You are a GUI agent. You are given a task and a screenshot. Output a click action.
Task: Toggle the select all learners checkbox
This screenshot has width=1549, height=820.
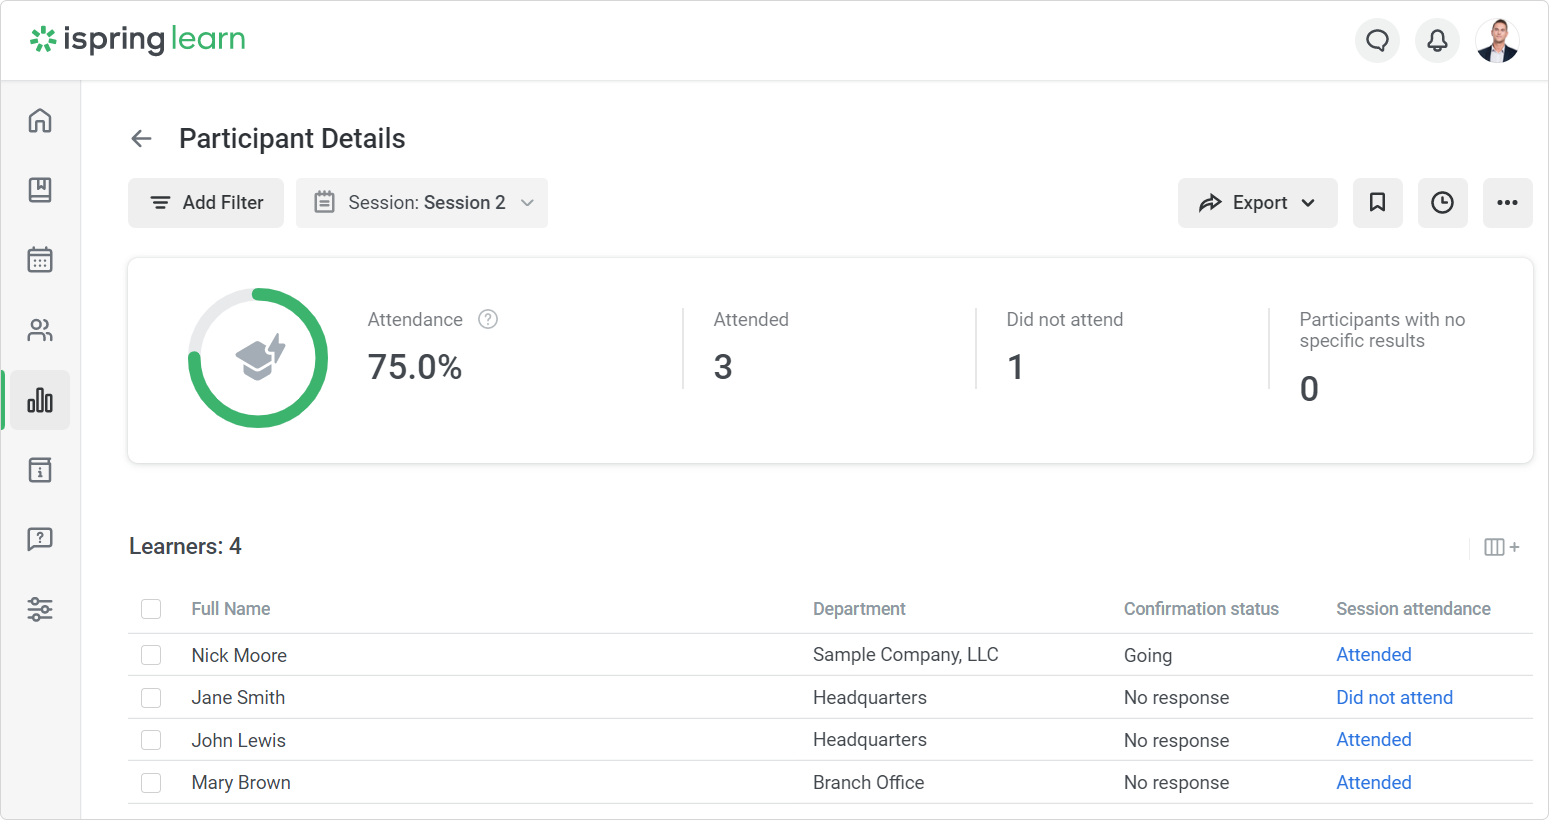click(151, 609)
